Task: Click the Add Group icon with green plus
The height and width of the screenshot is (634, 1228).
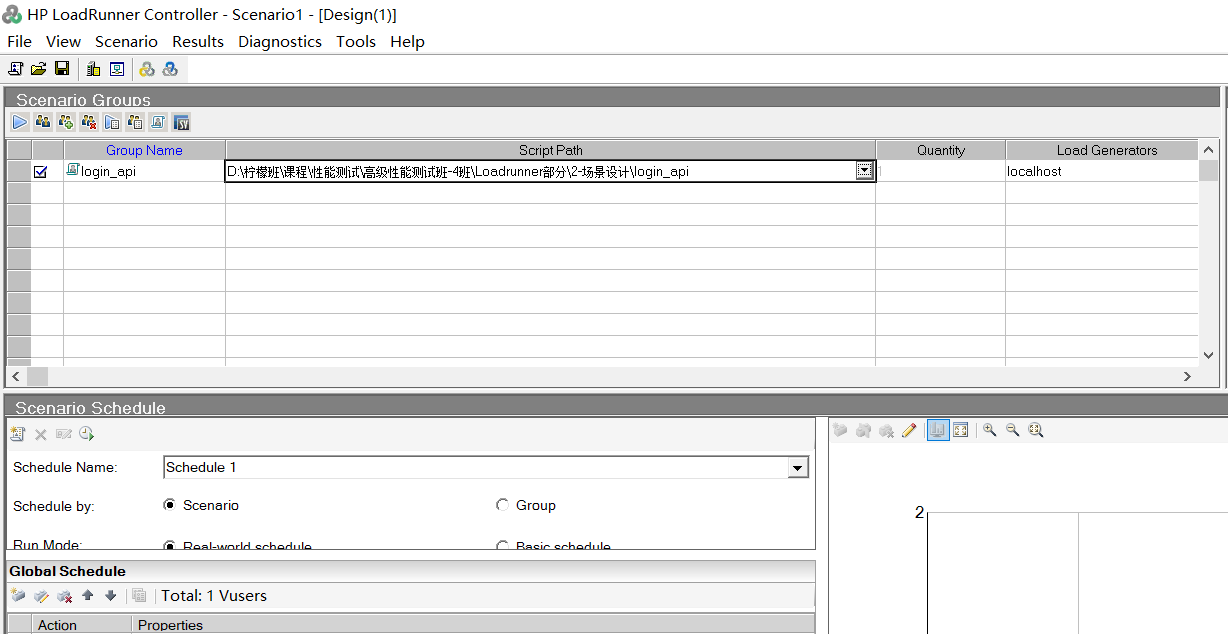Action: pyautogui.click(x=66, y=122)
